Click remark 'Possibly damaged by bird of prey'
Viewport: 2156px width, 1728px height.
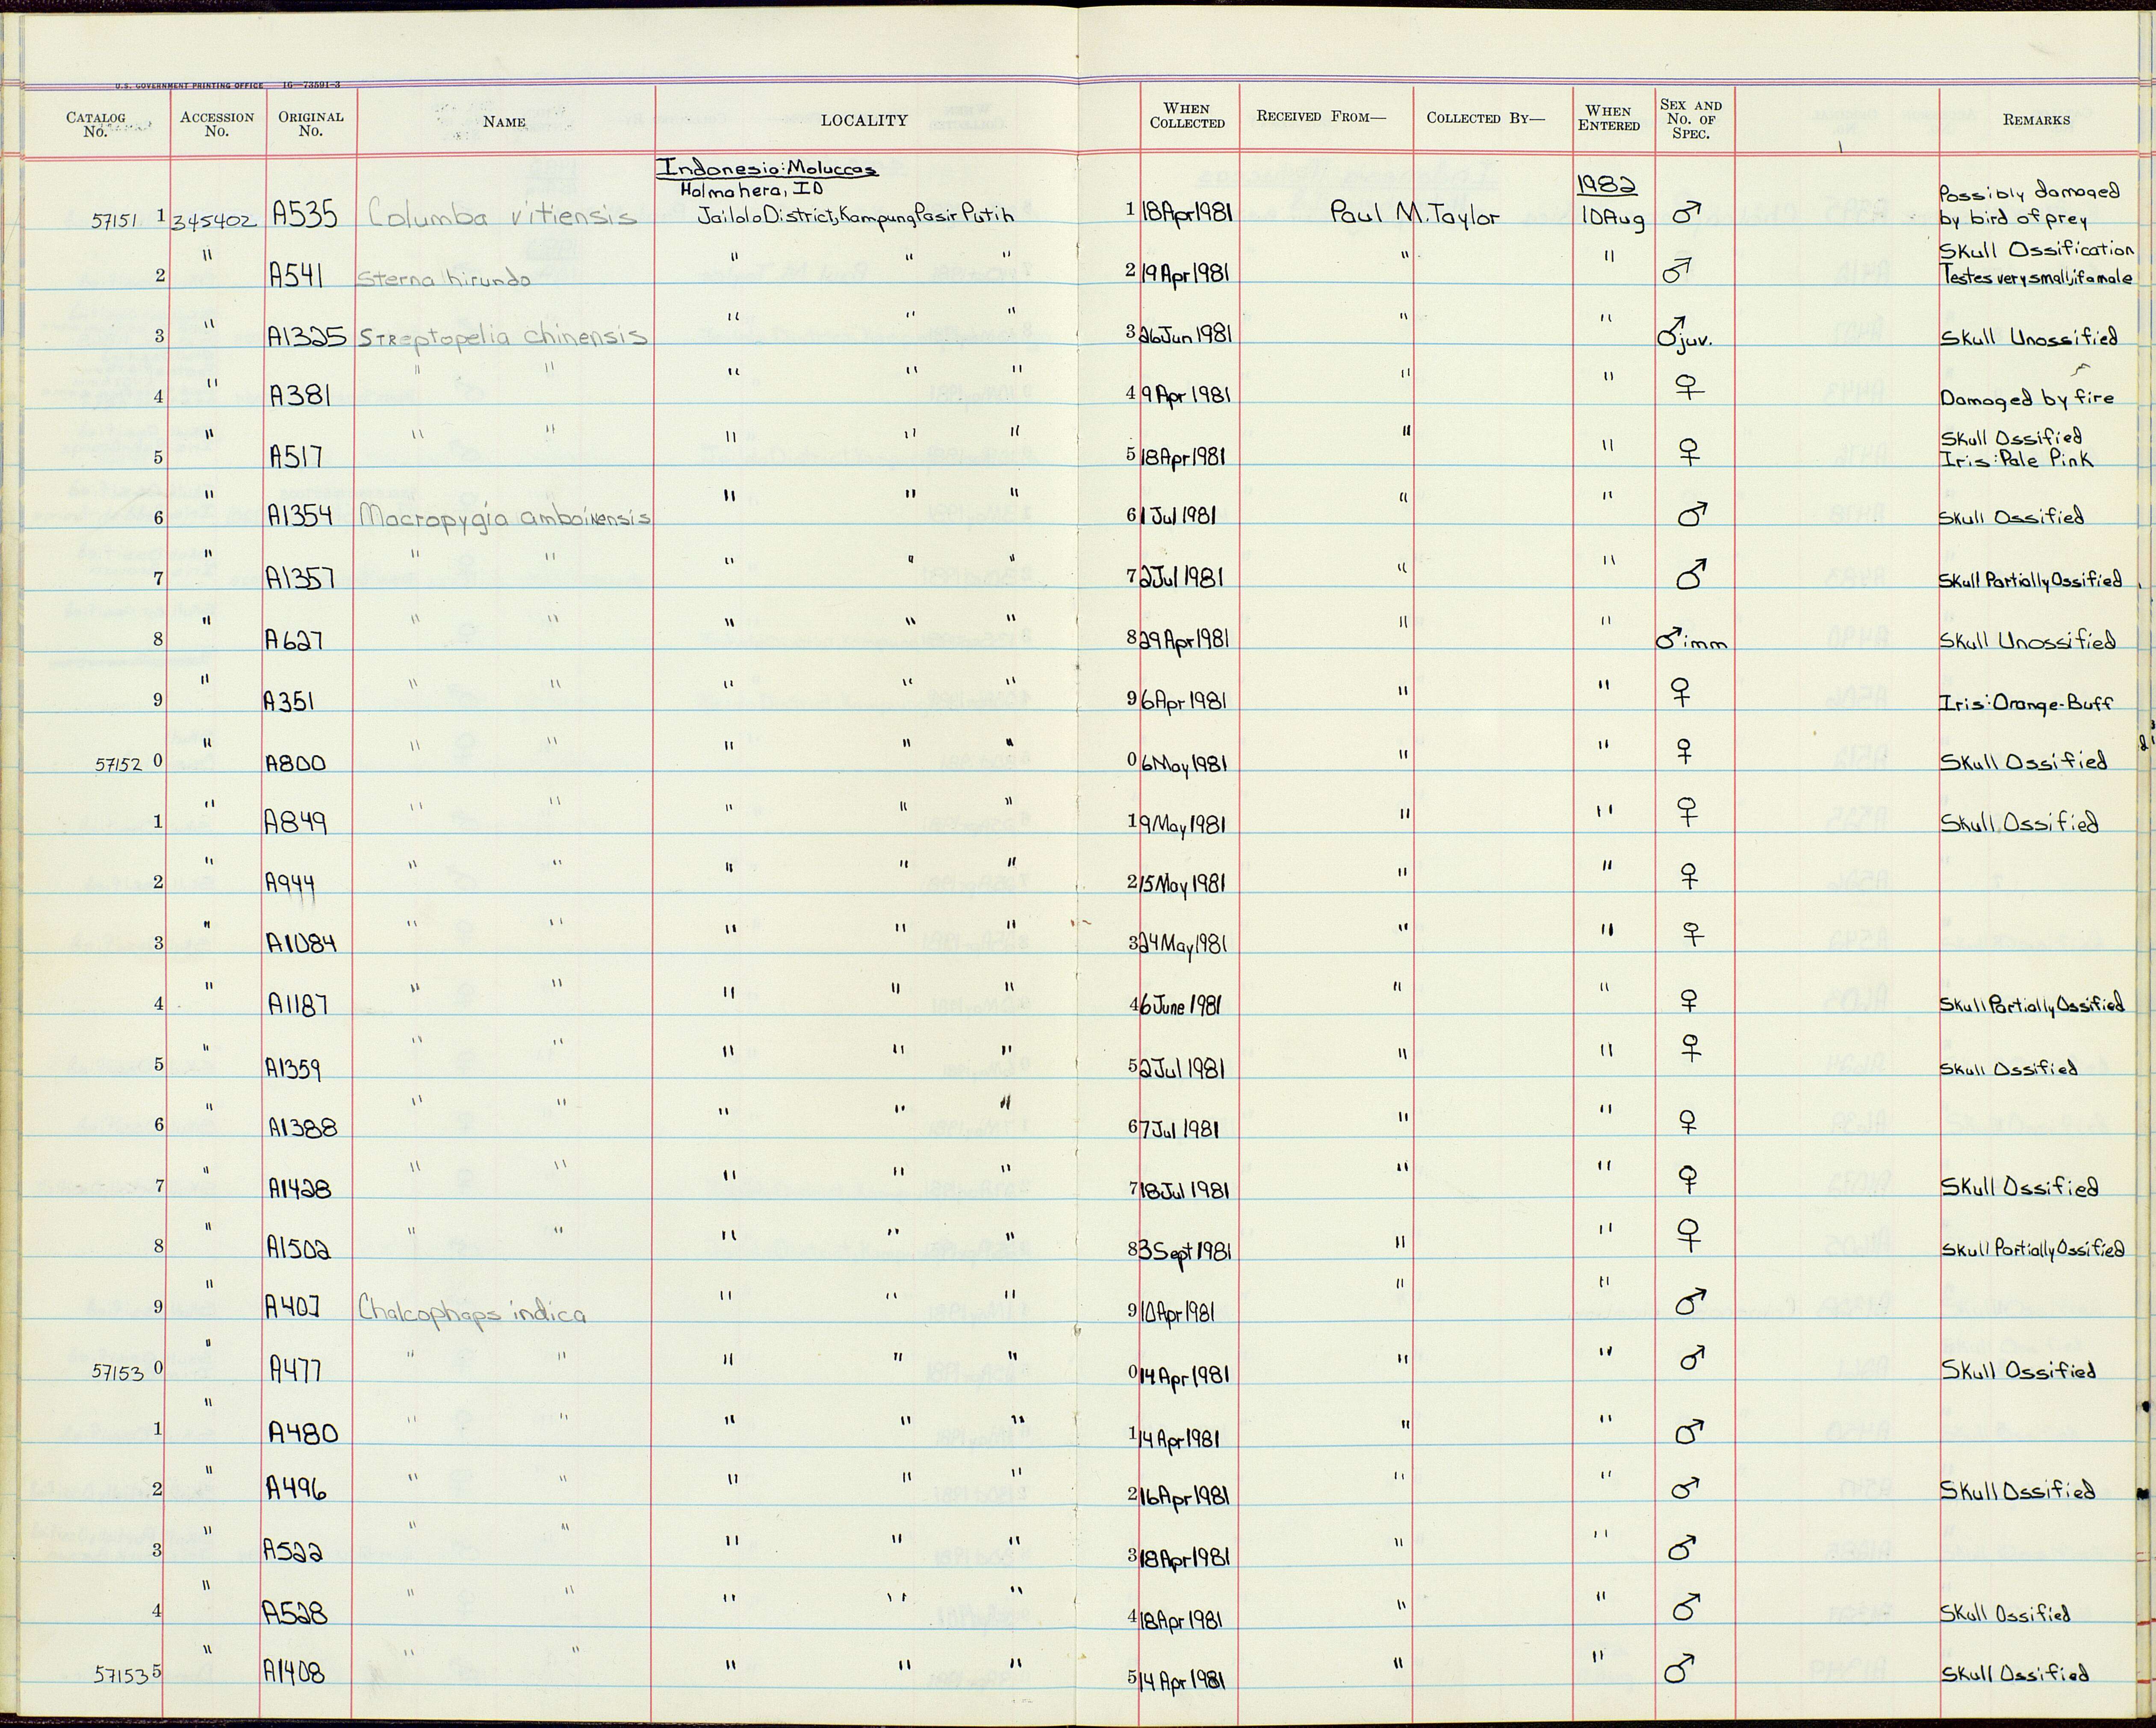(x=2030, y=205)
